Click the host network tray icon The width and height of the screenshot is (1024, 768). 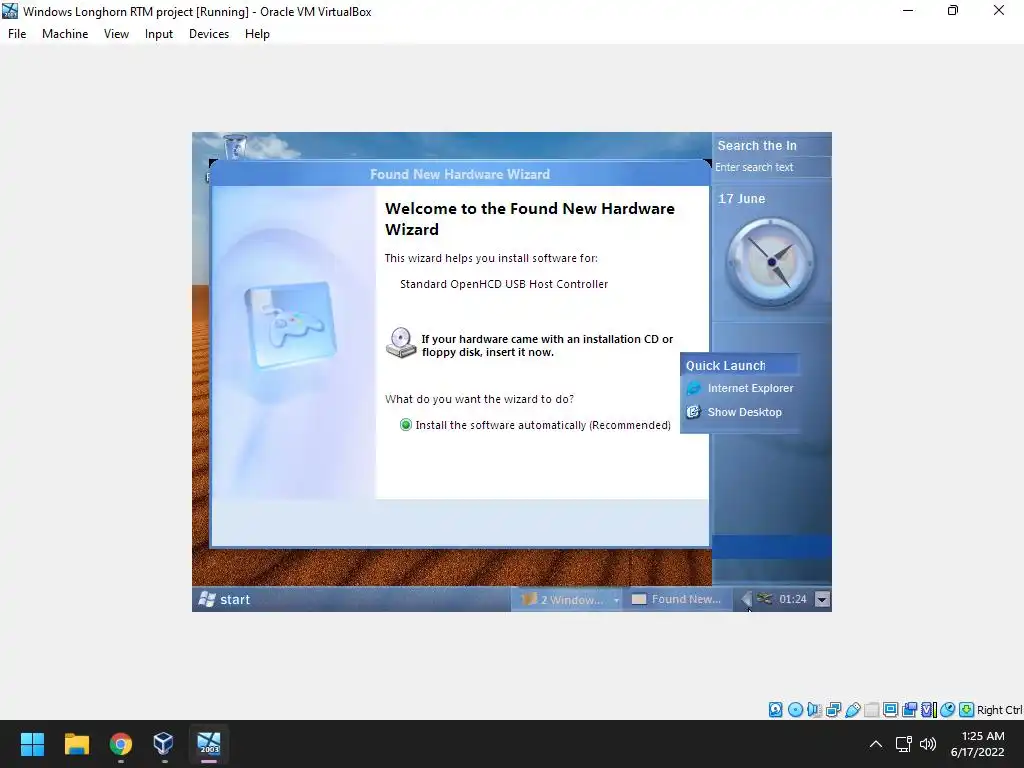(x=904, y=744)
